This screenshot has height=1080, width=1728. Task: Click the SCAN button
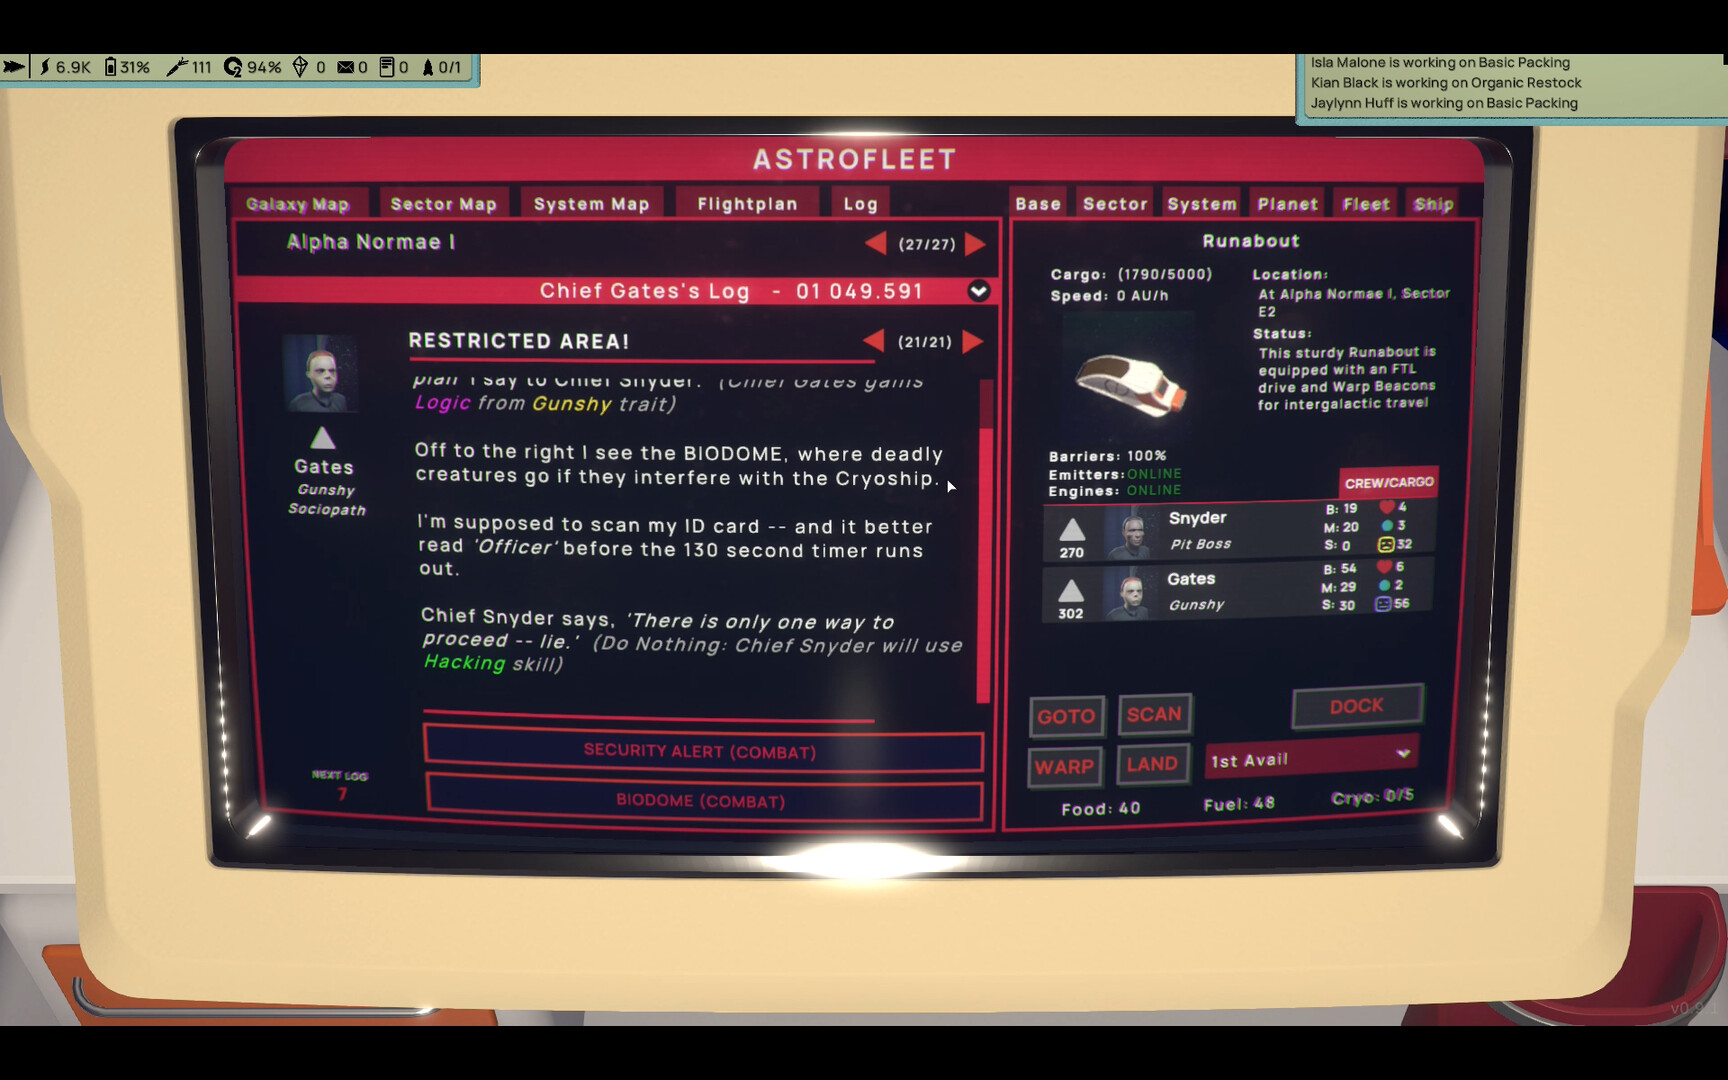[1154, 714]
